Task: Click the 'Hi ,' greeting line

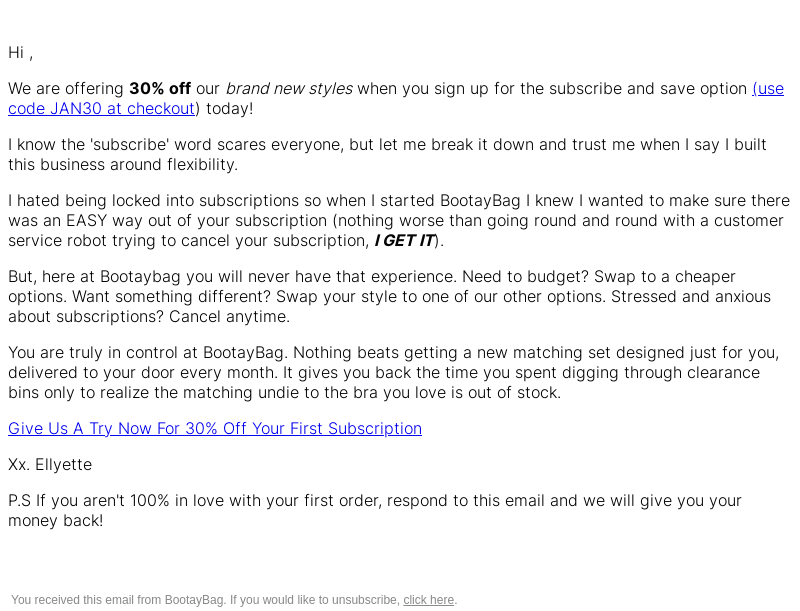Action: click(20, 53)
